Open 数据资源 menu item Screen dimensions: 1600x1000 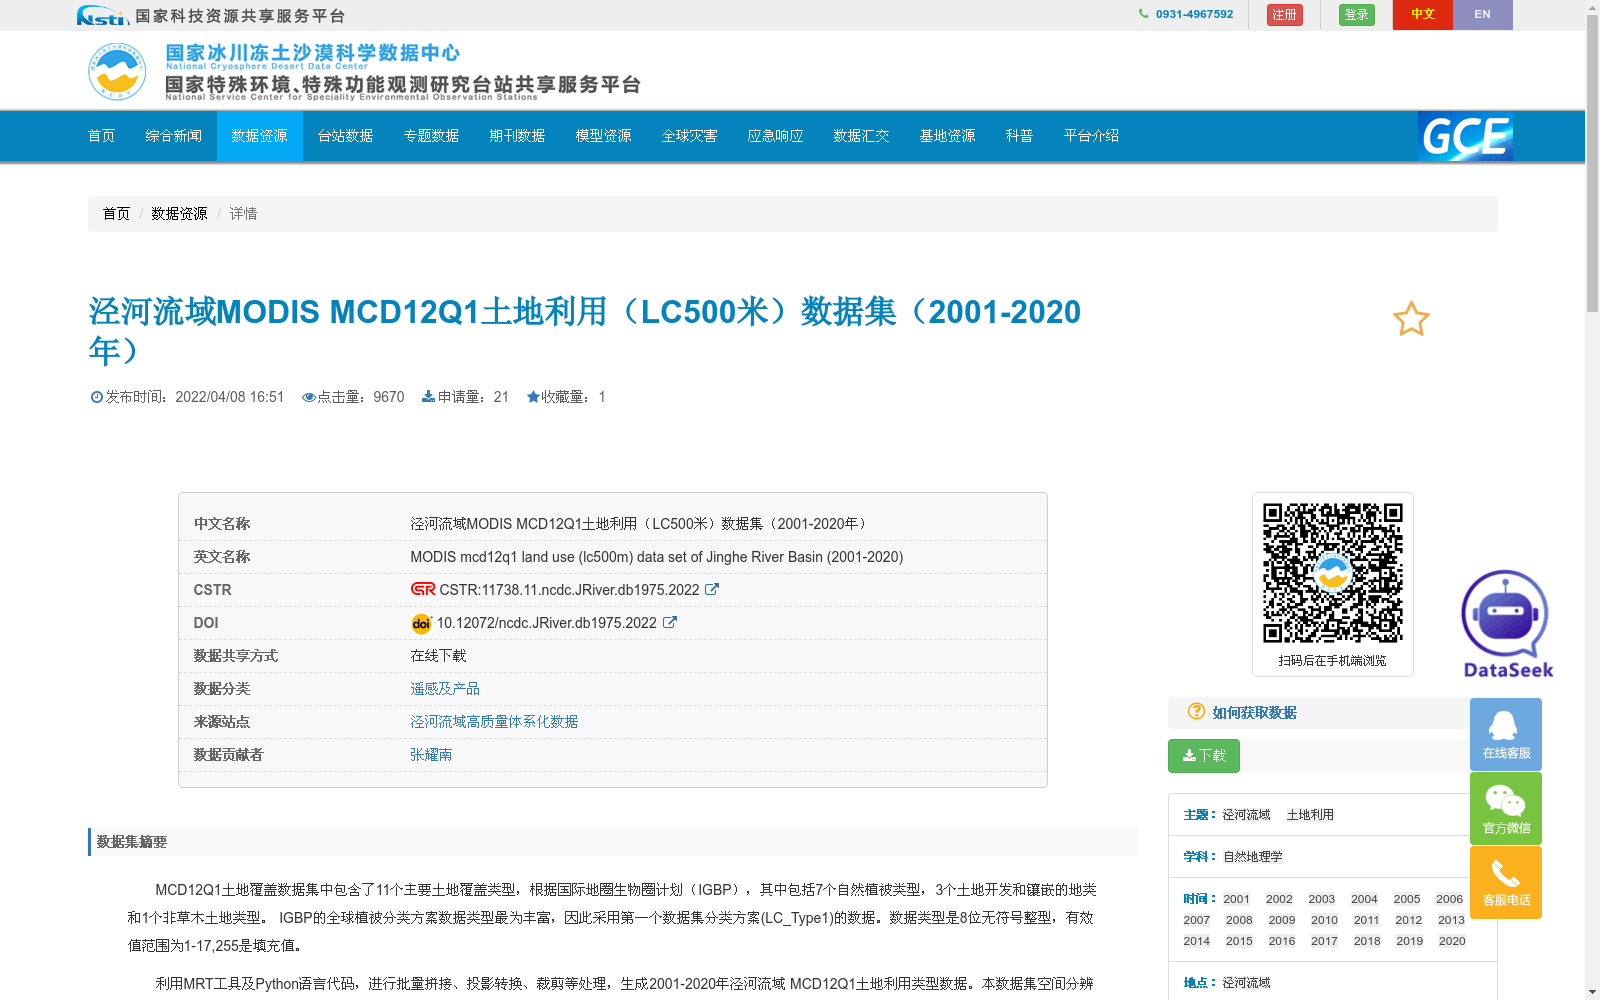coord(260,136)
